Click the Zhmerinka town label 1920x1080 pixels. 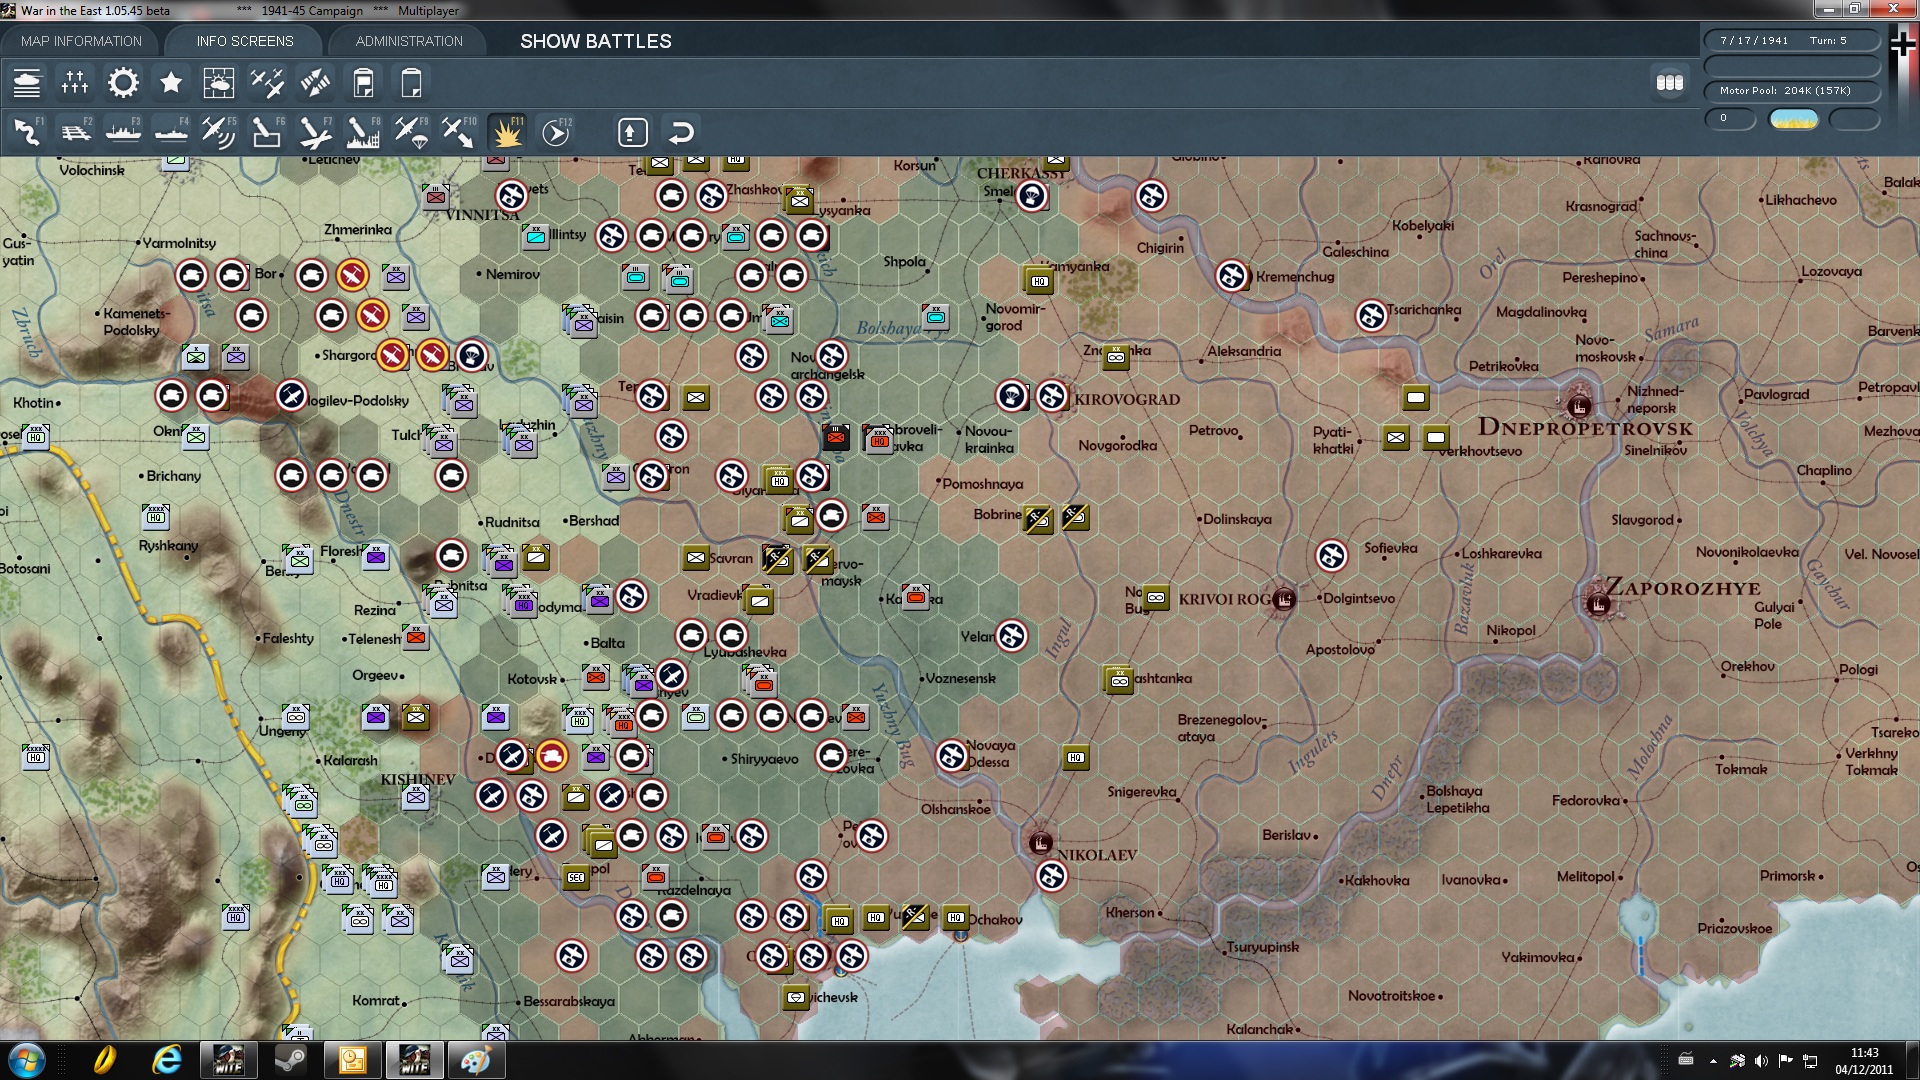tap(357, 230)
